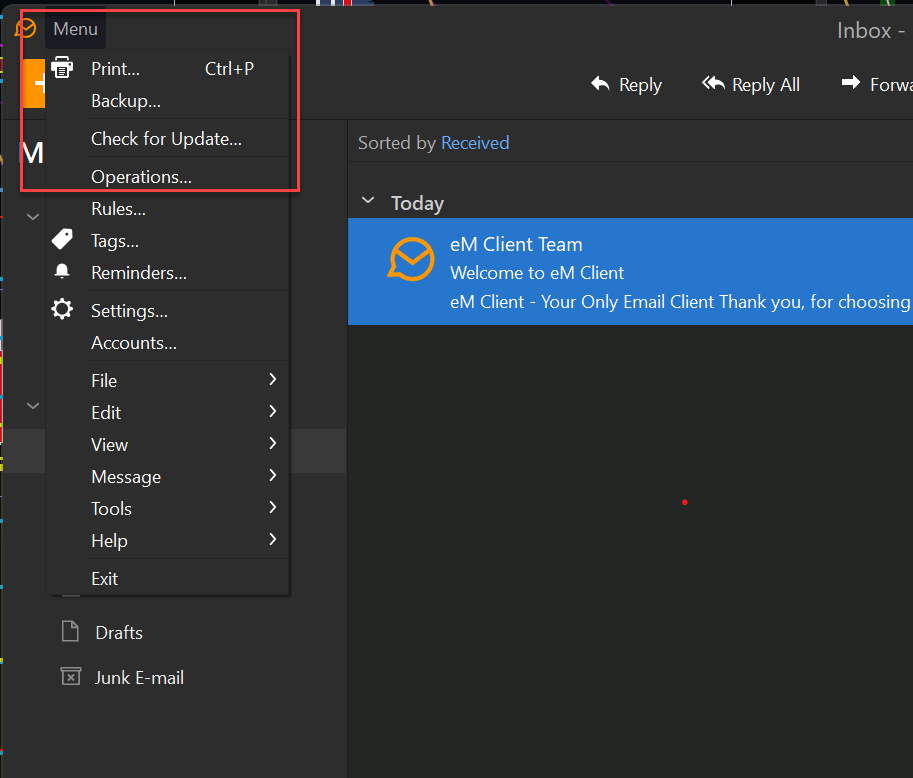Choose Print... from the menu

[x=167, y=69]
